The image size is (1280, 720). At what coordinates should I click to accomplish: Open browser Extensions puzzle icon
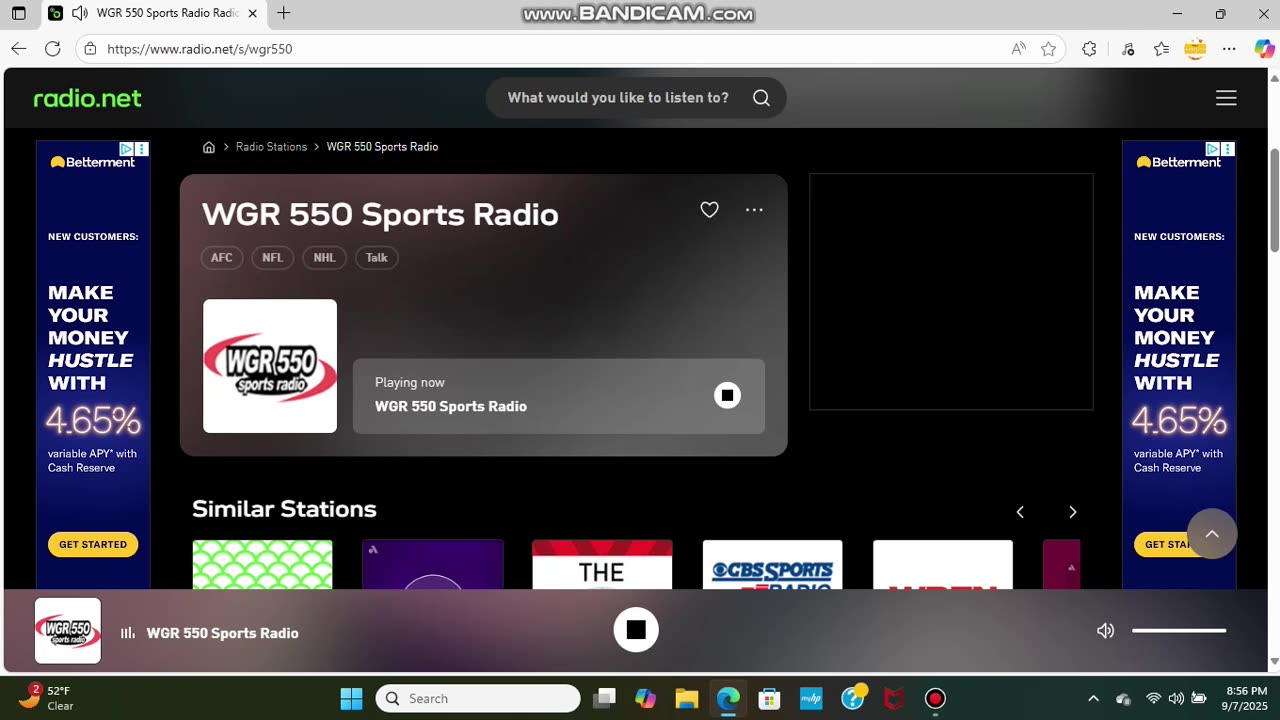(1089, 48)
